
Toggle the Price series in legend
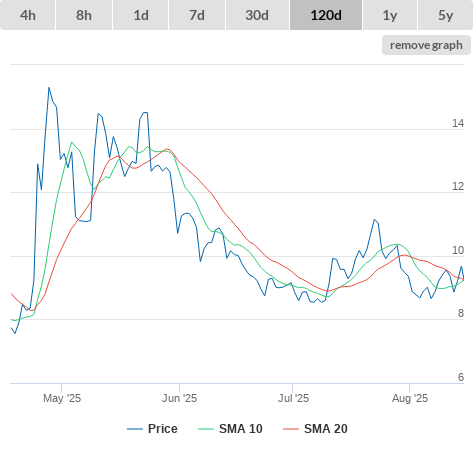tap(152, 429)
